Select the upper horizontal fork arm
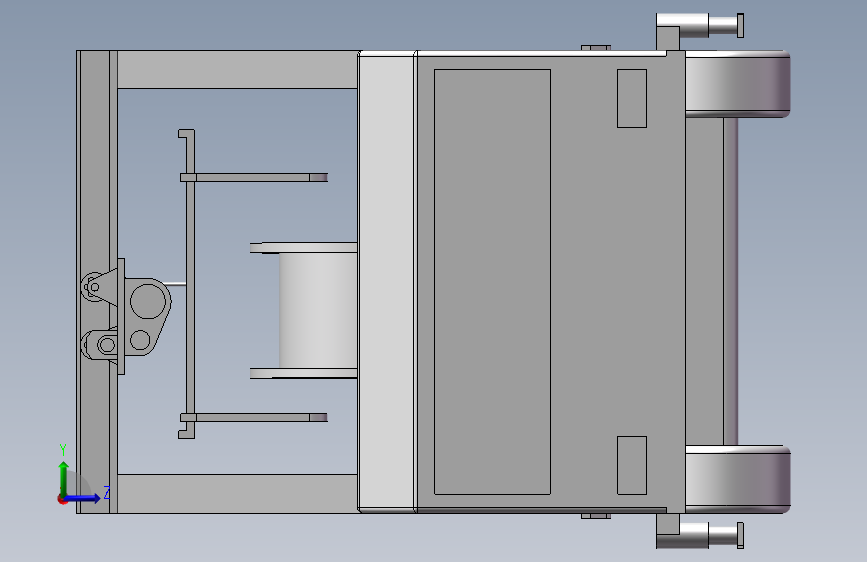 coord(254,178)
